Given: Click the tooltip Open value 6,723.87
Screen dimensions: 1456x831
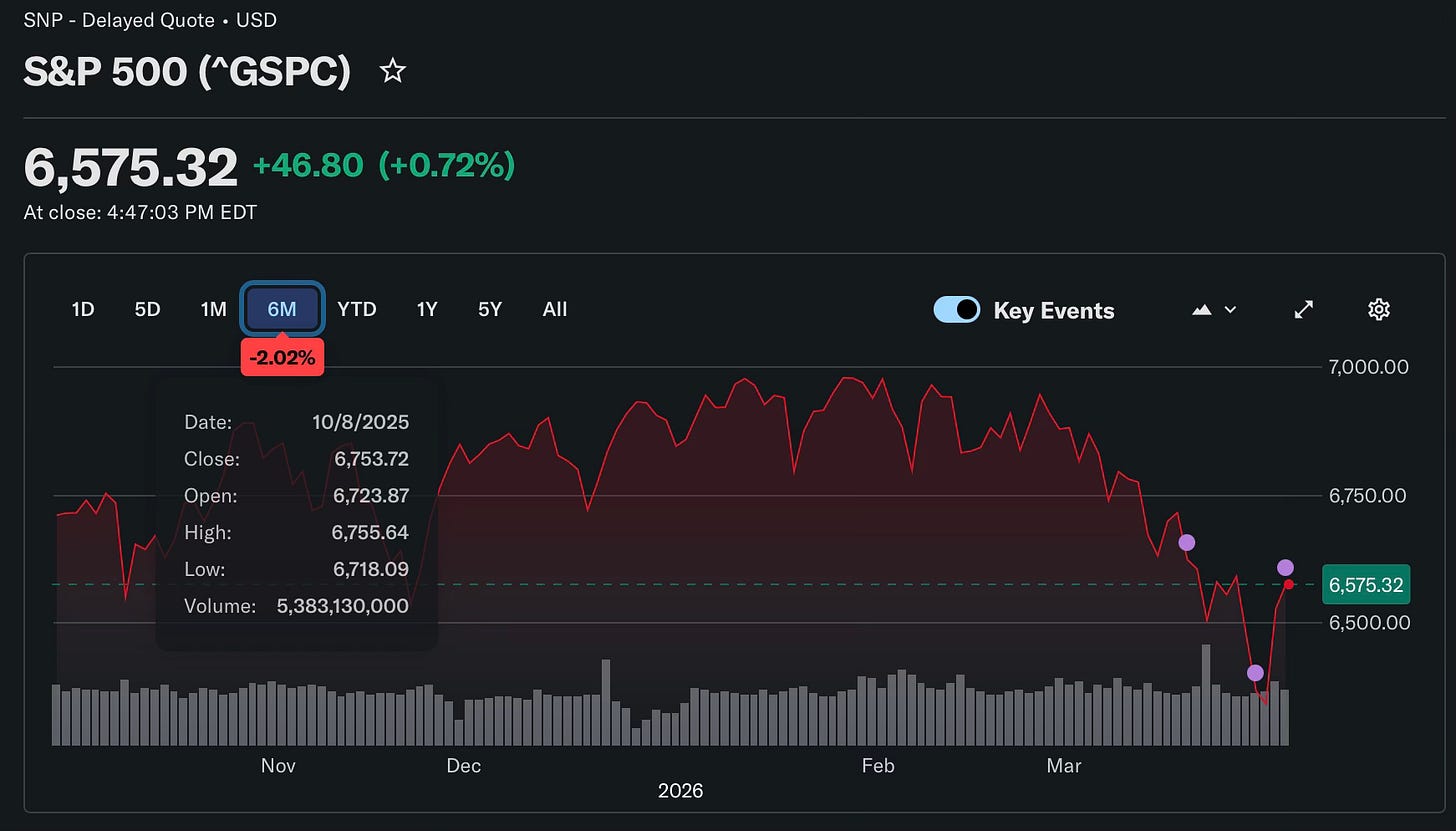Looking at the screenshot, I should pyautogui.click(x=371, y=496).
